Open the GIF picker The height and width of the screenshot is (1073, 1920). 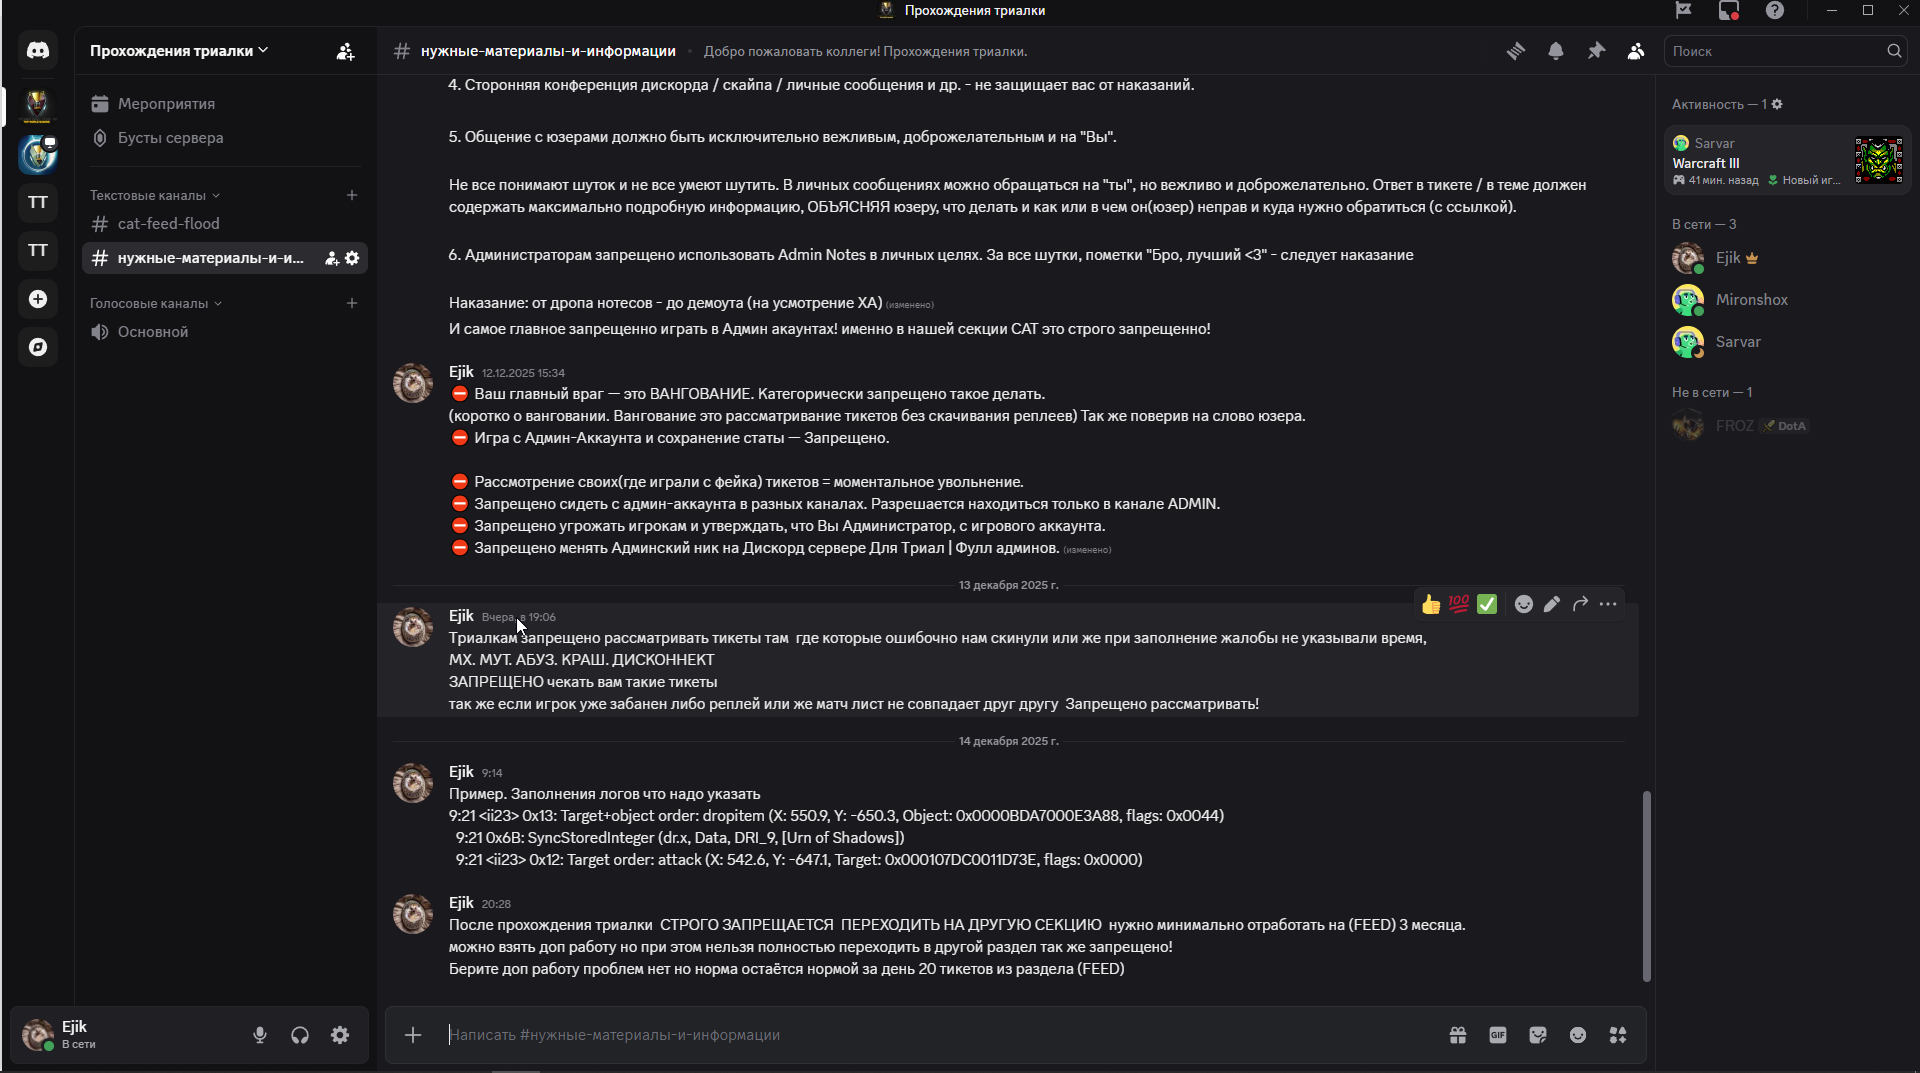1498,1035
